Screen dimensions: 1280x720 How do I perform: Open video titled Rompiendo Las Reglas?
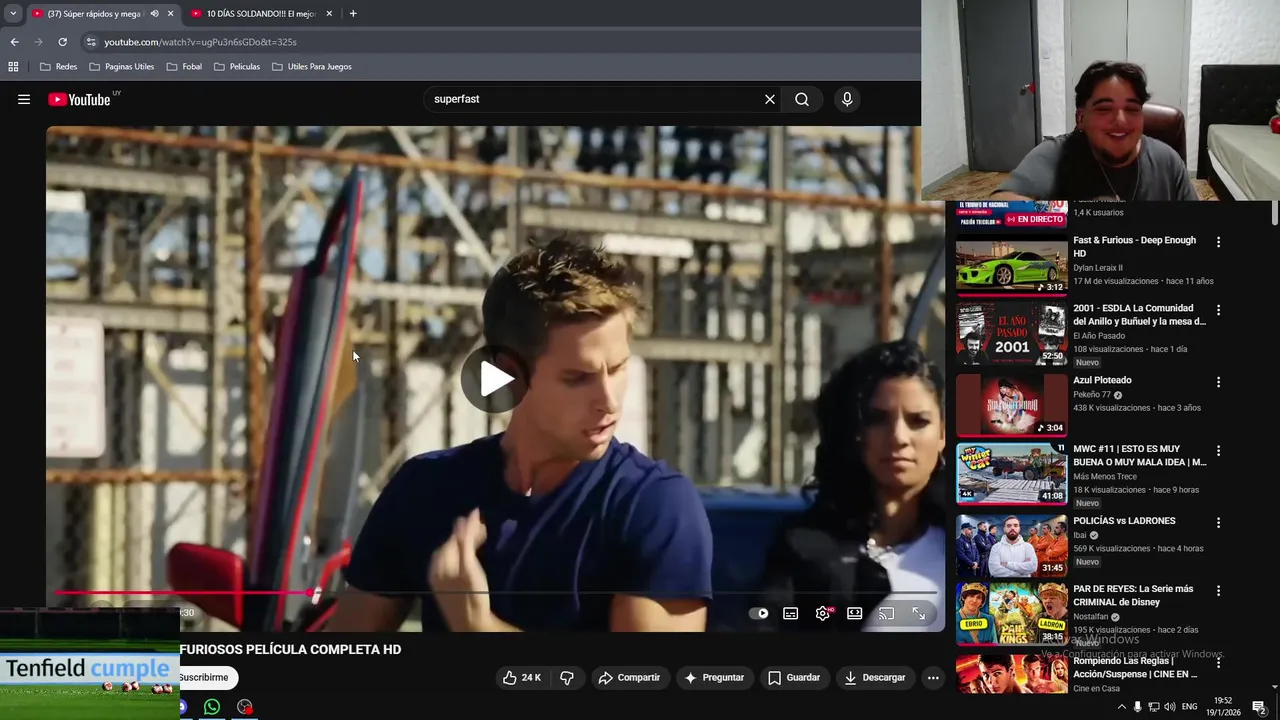1135,667
